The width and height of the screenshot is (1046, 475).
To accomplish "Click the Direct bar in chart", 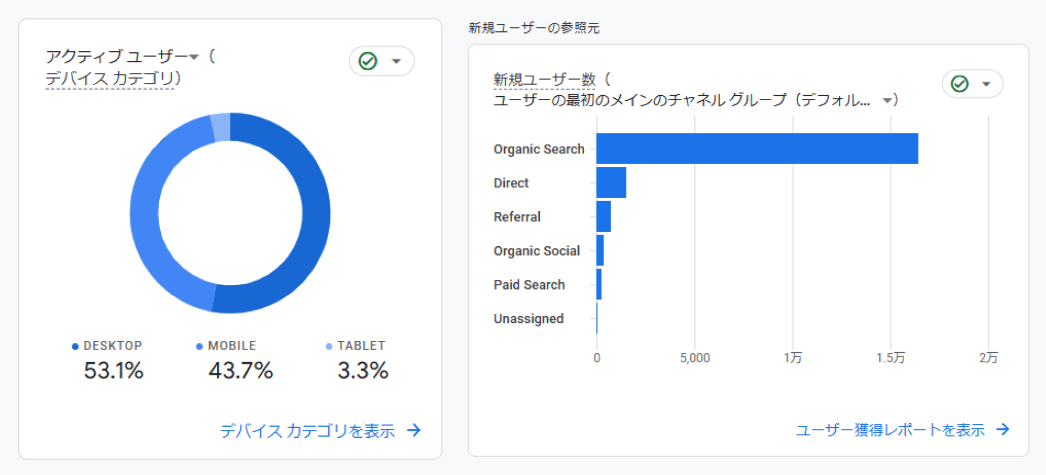I will click(611, 182).
